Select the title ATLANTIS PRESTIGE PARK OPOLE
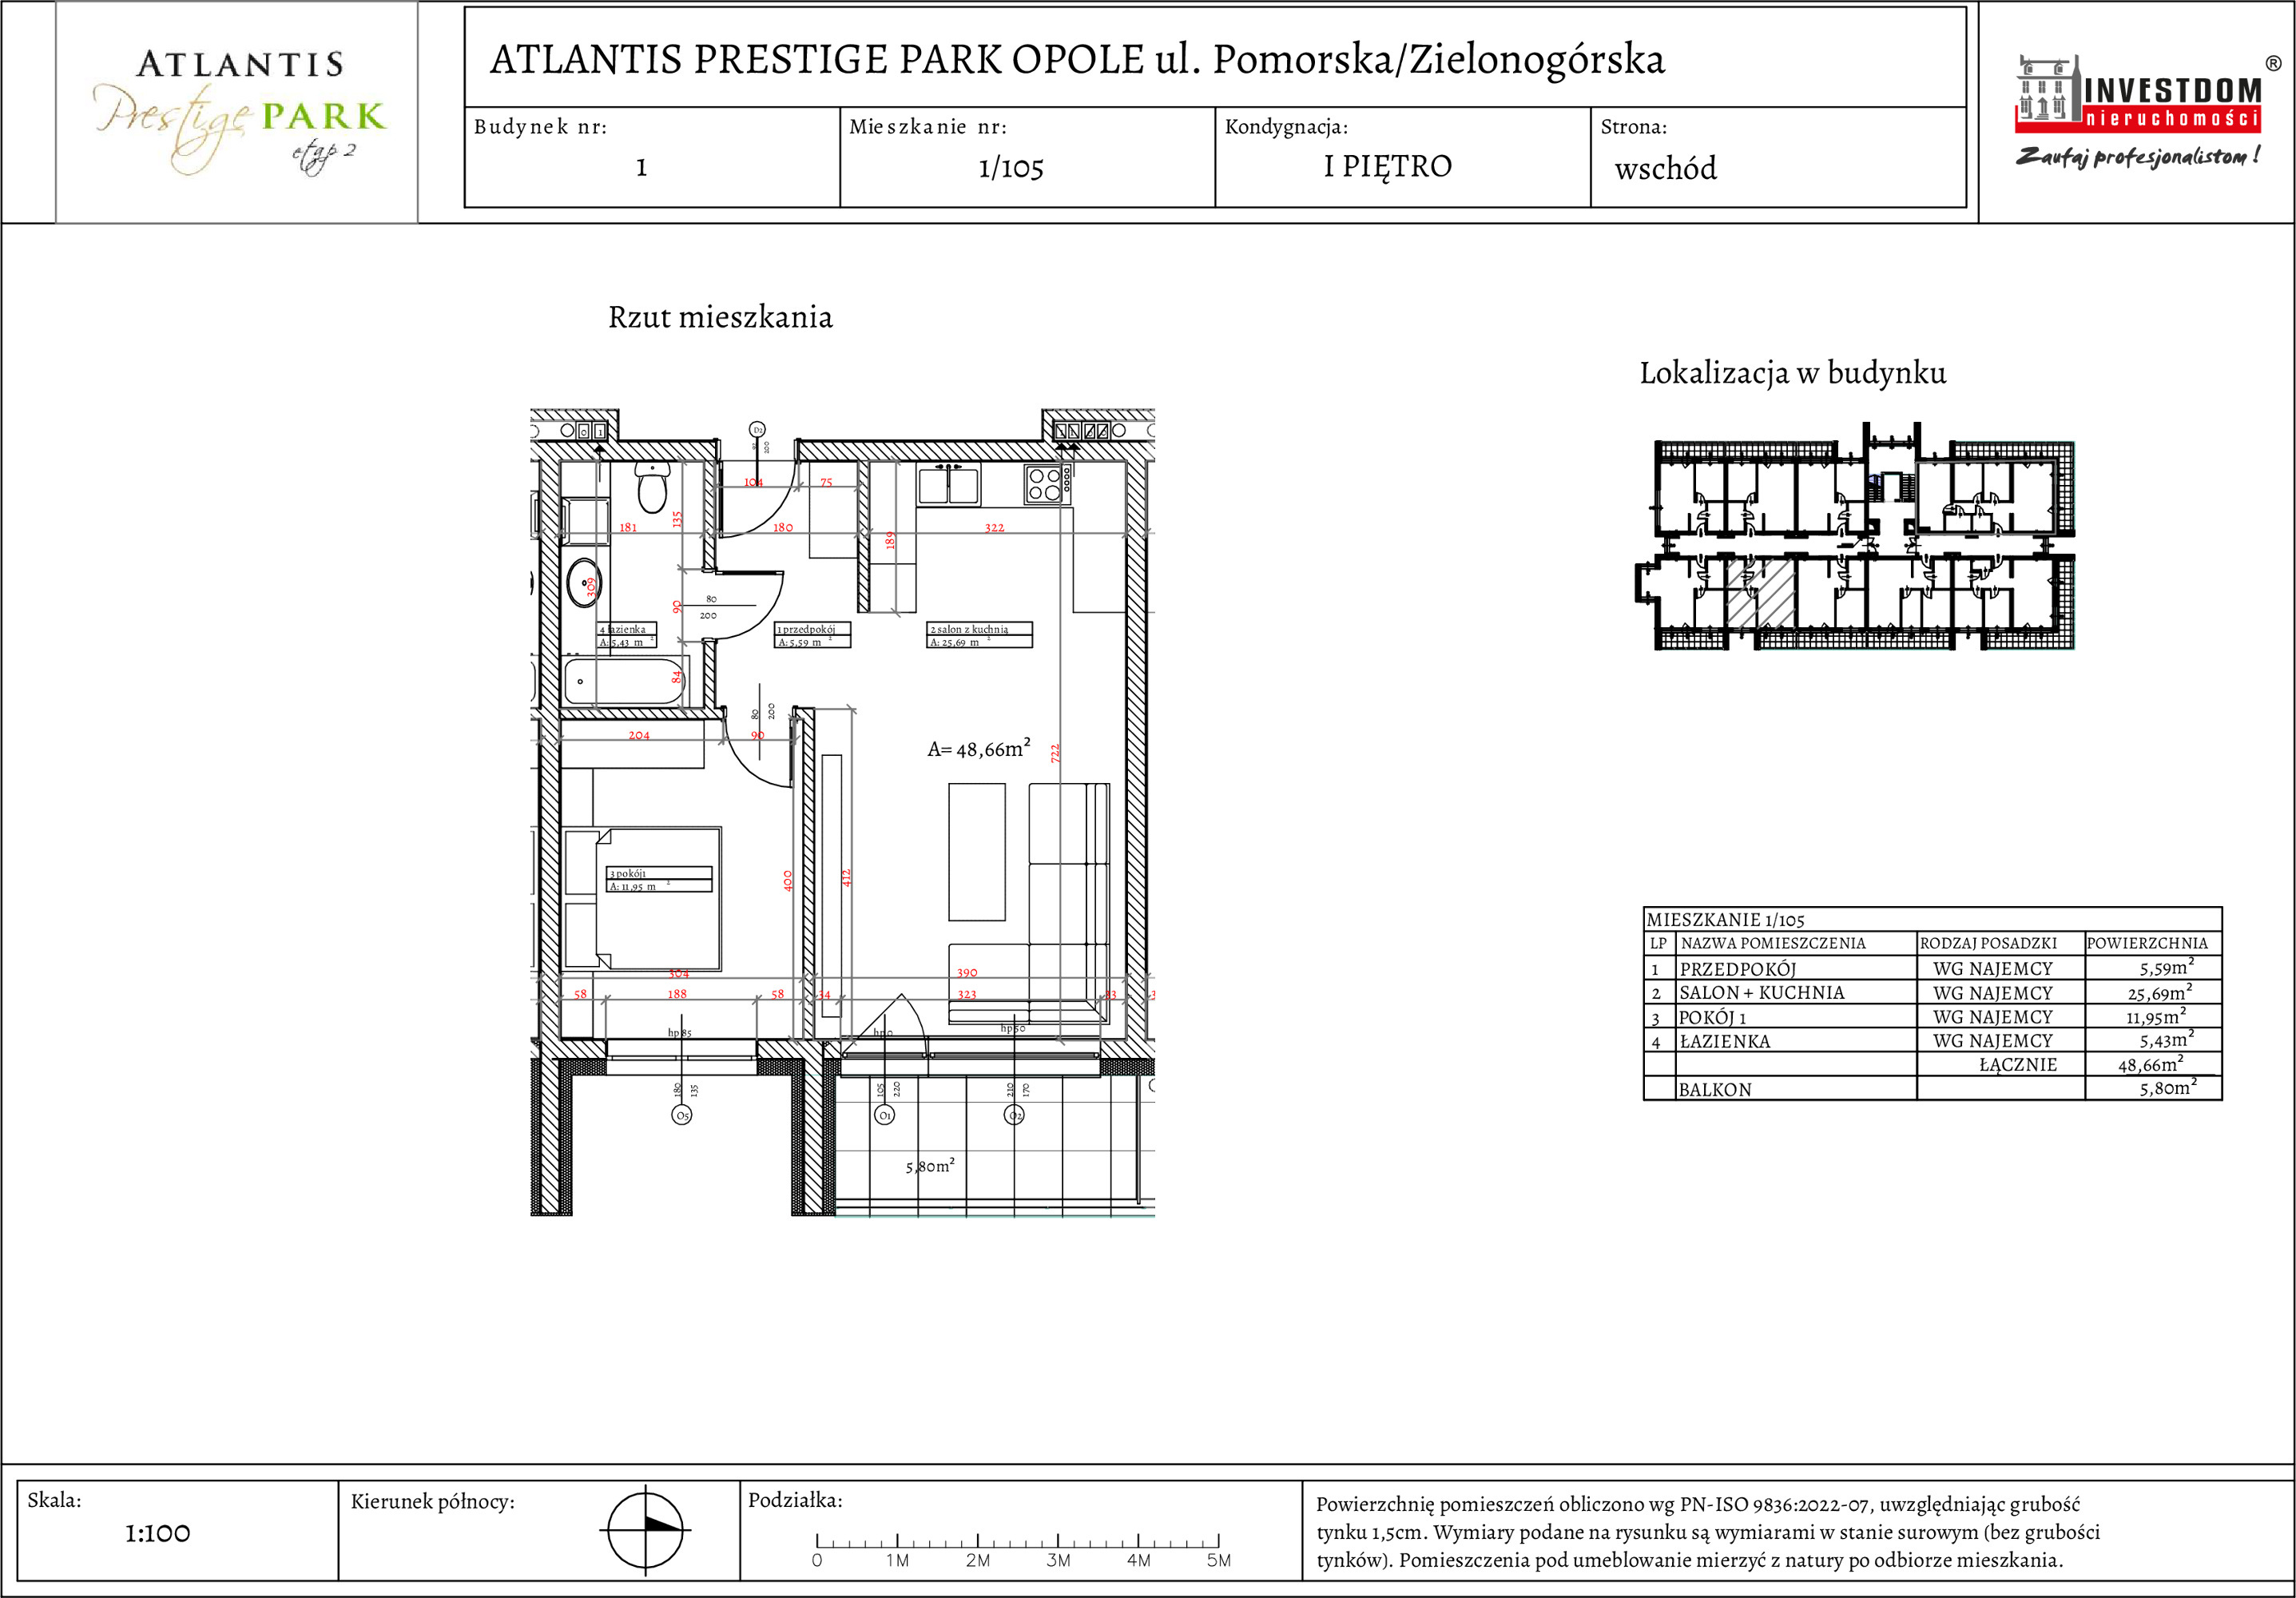 tap(817, 59)
